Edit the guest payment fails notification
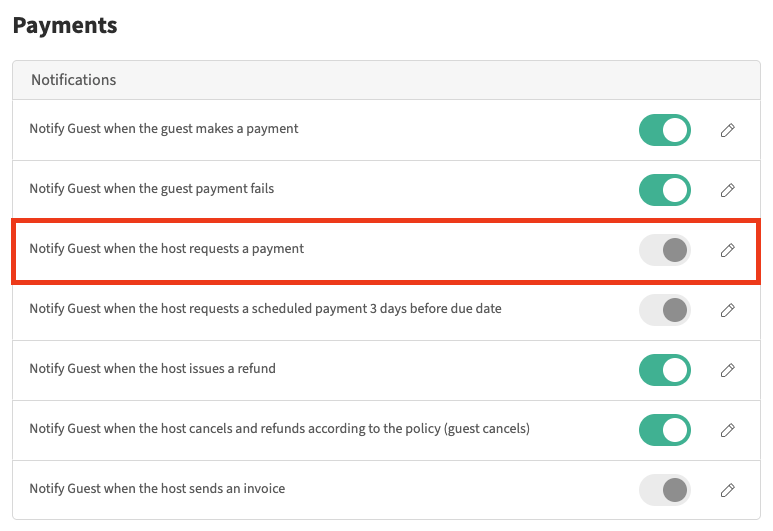This screenshot has width=773, height=531. (728, 190)
